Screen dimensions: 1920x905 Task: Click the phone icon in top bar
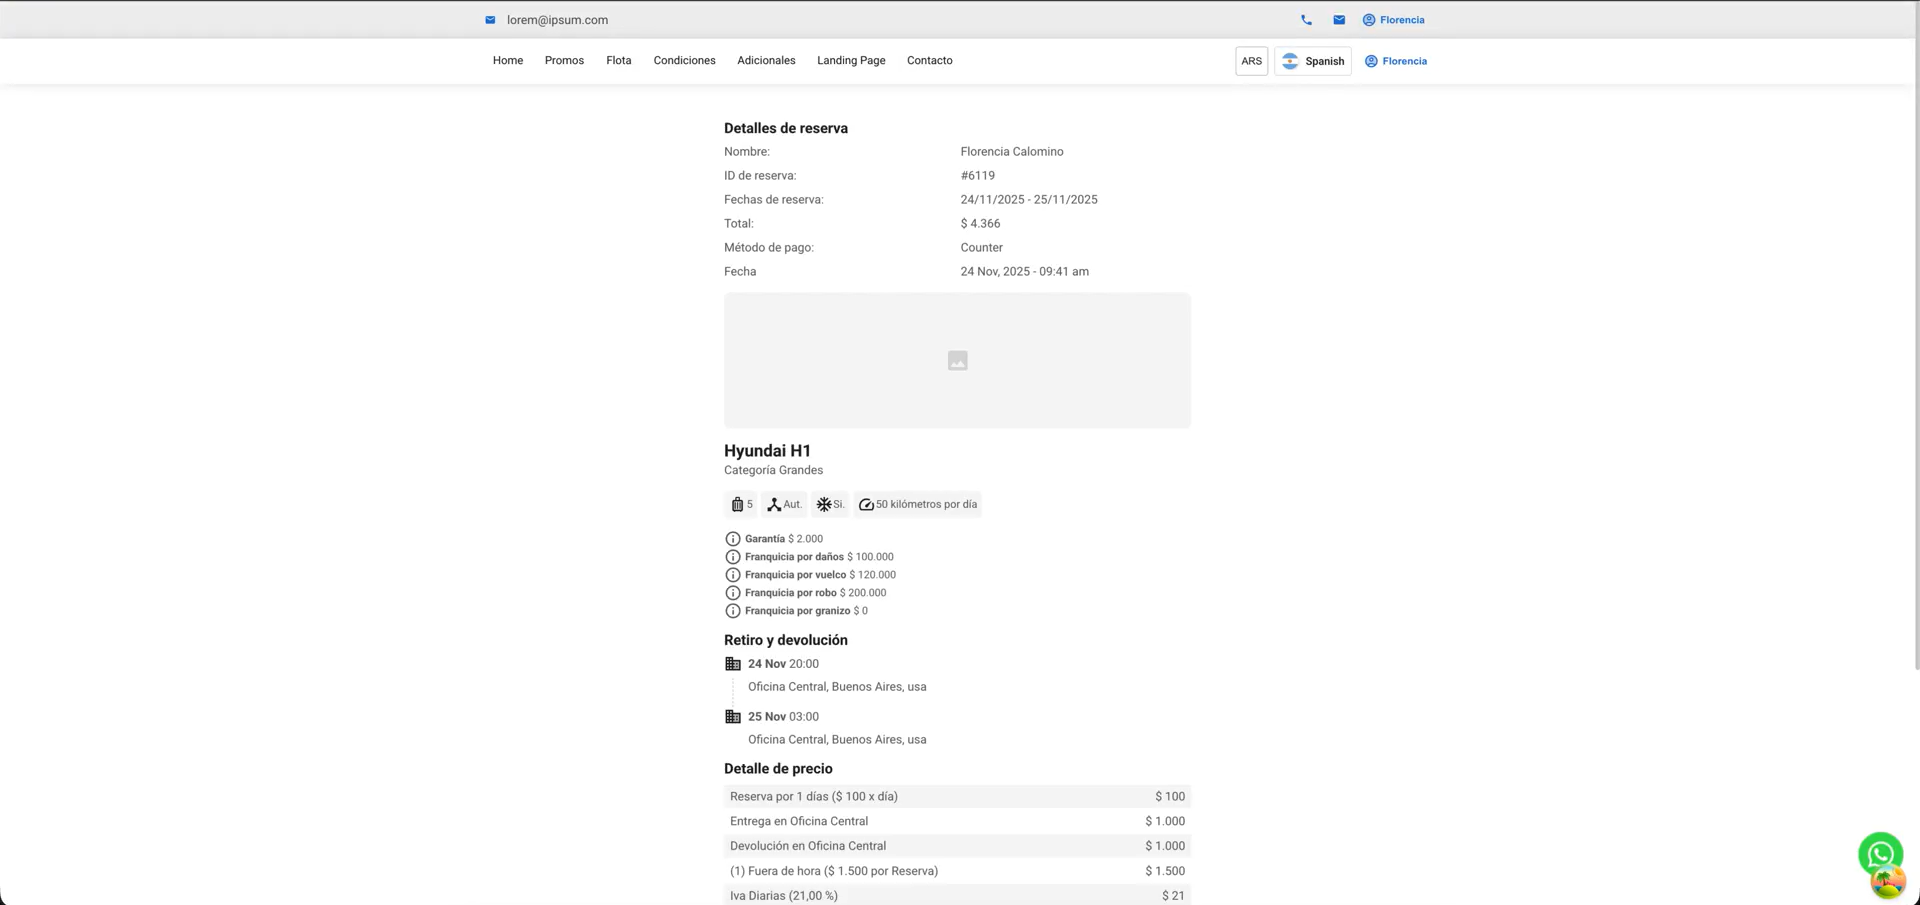pos(1306,20)
